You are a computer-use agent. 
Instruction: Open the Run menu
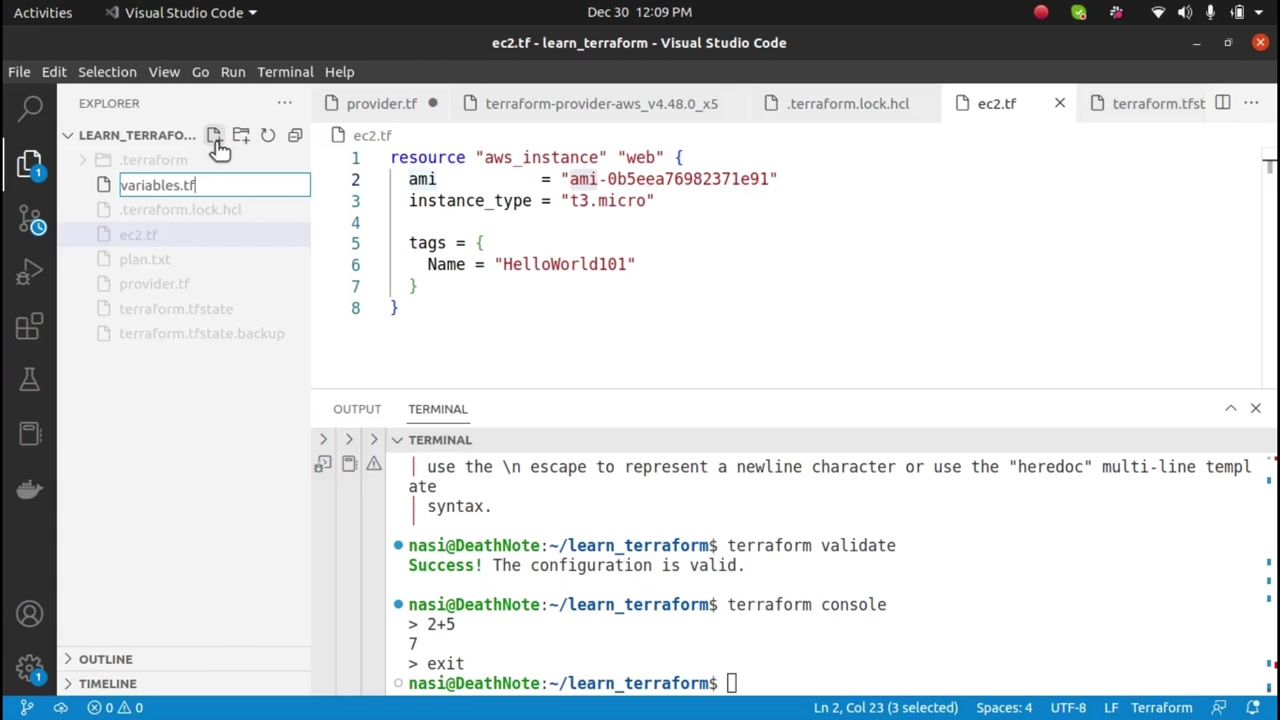pos(233,72)
